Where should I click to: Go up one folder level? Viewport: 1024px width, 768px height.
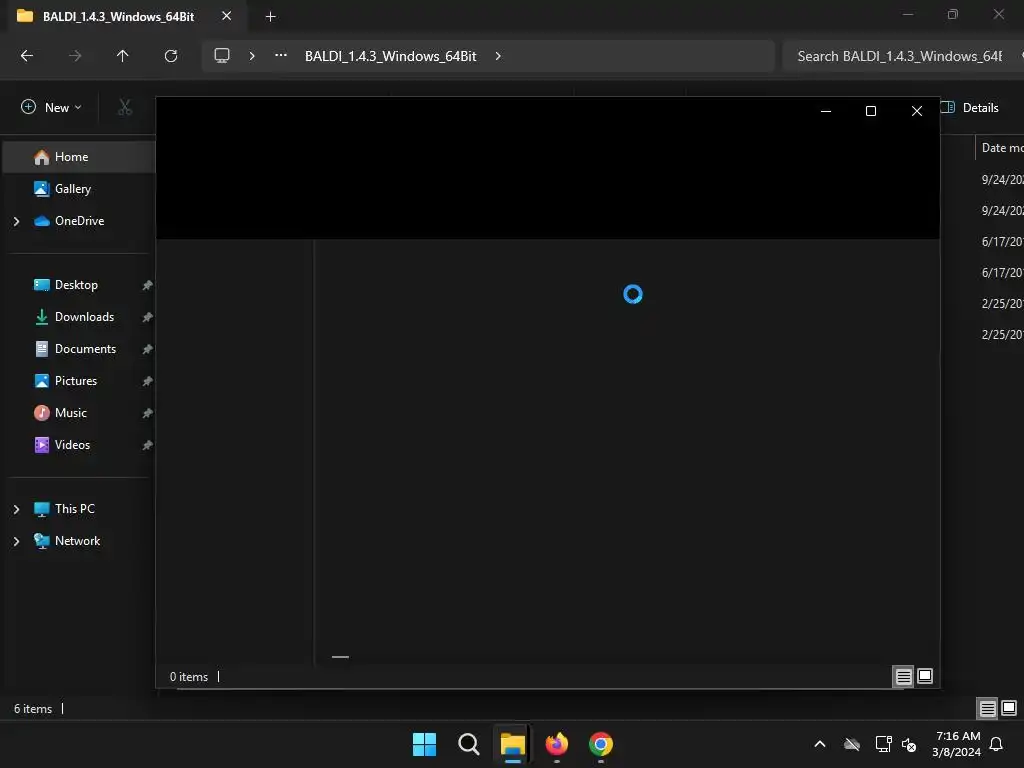[x=122, y=56]
